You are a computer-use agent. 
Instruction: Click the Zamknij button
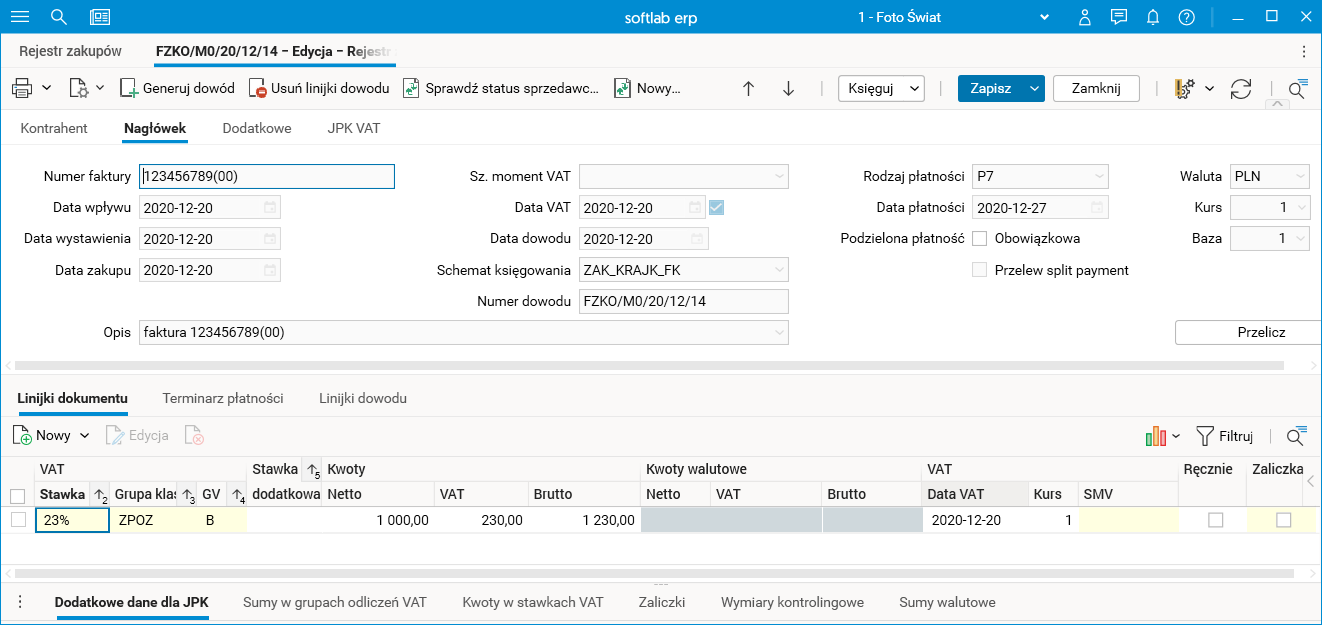click(1096, 88)
